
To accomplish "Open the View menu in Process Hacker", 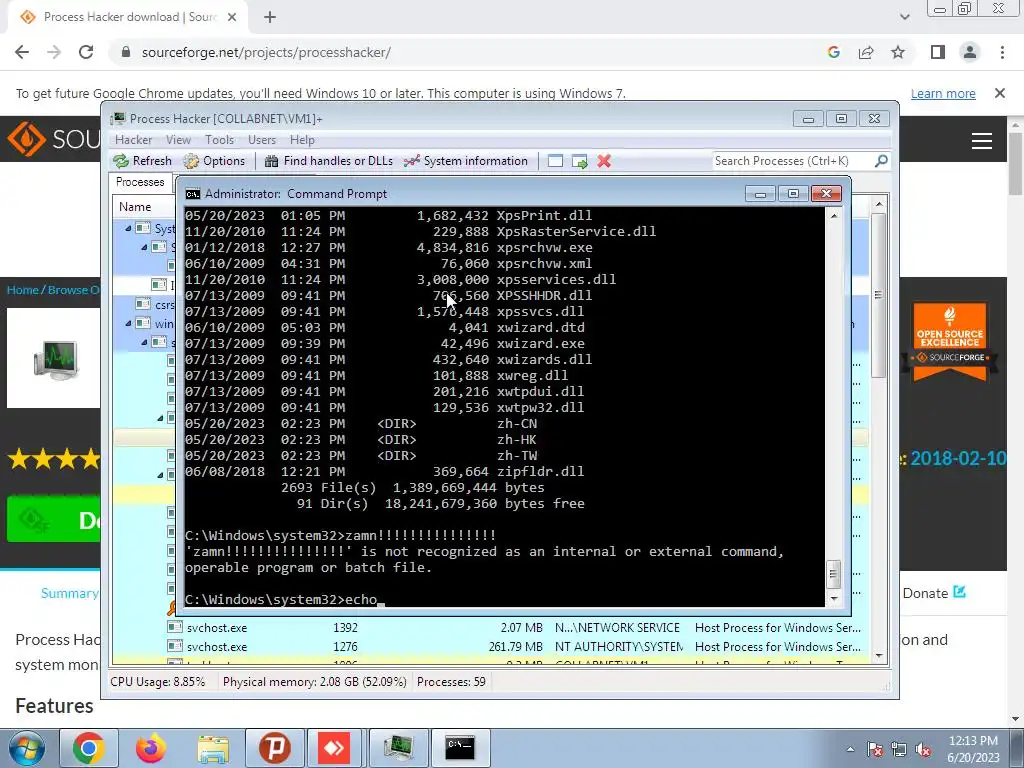I will (x=178, y=140).
